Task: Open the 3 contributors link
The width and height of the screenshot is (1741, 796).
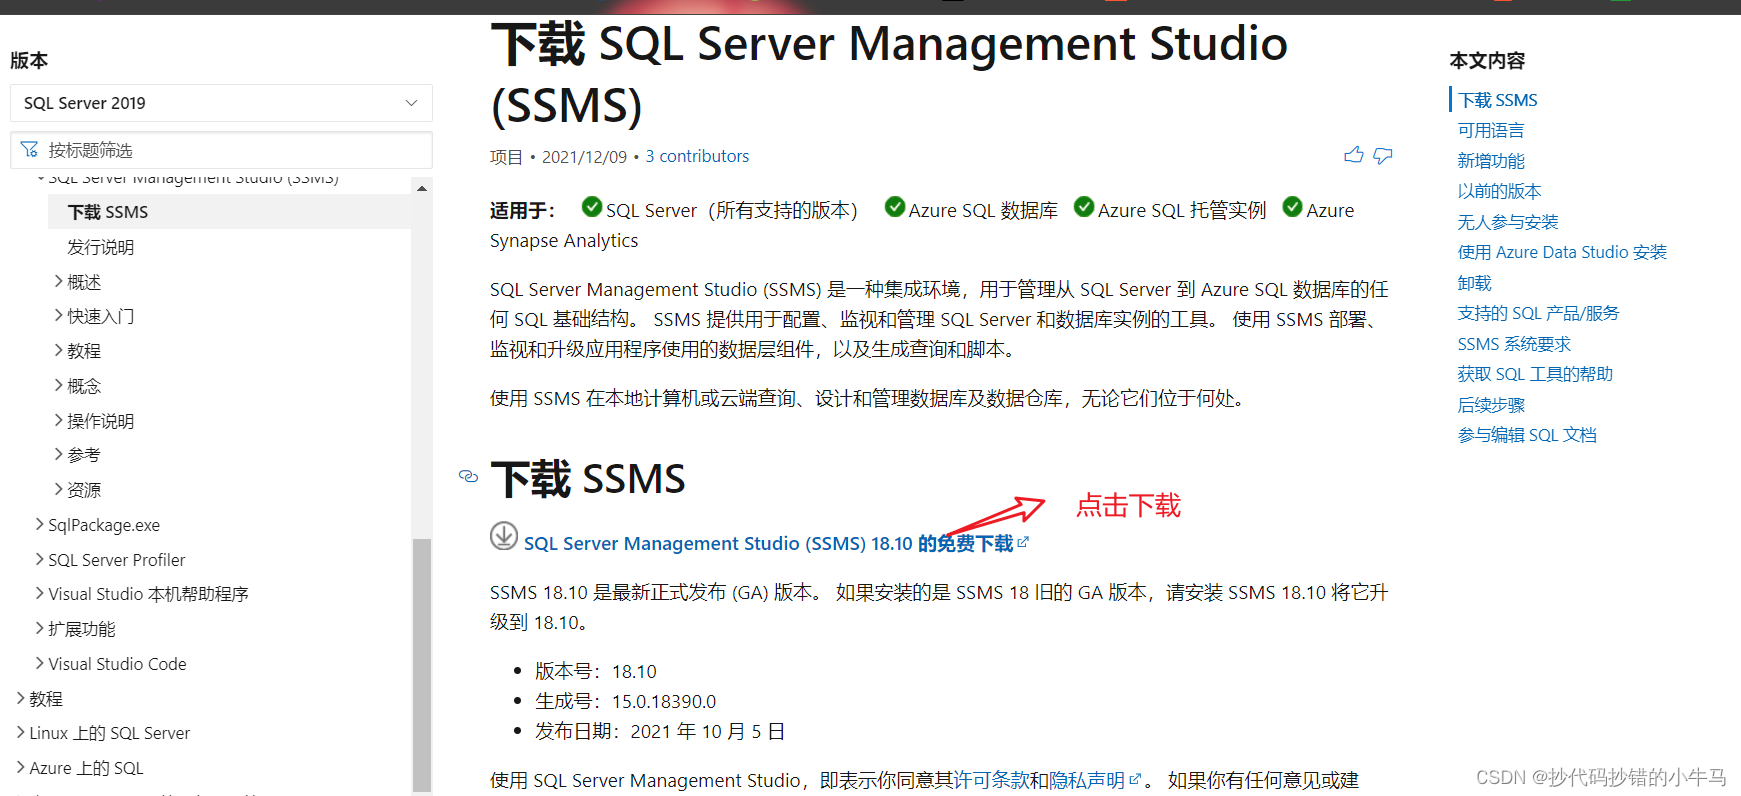Action: point(697,156)
